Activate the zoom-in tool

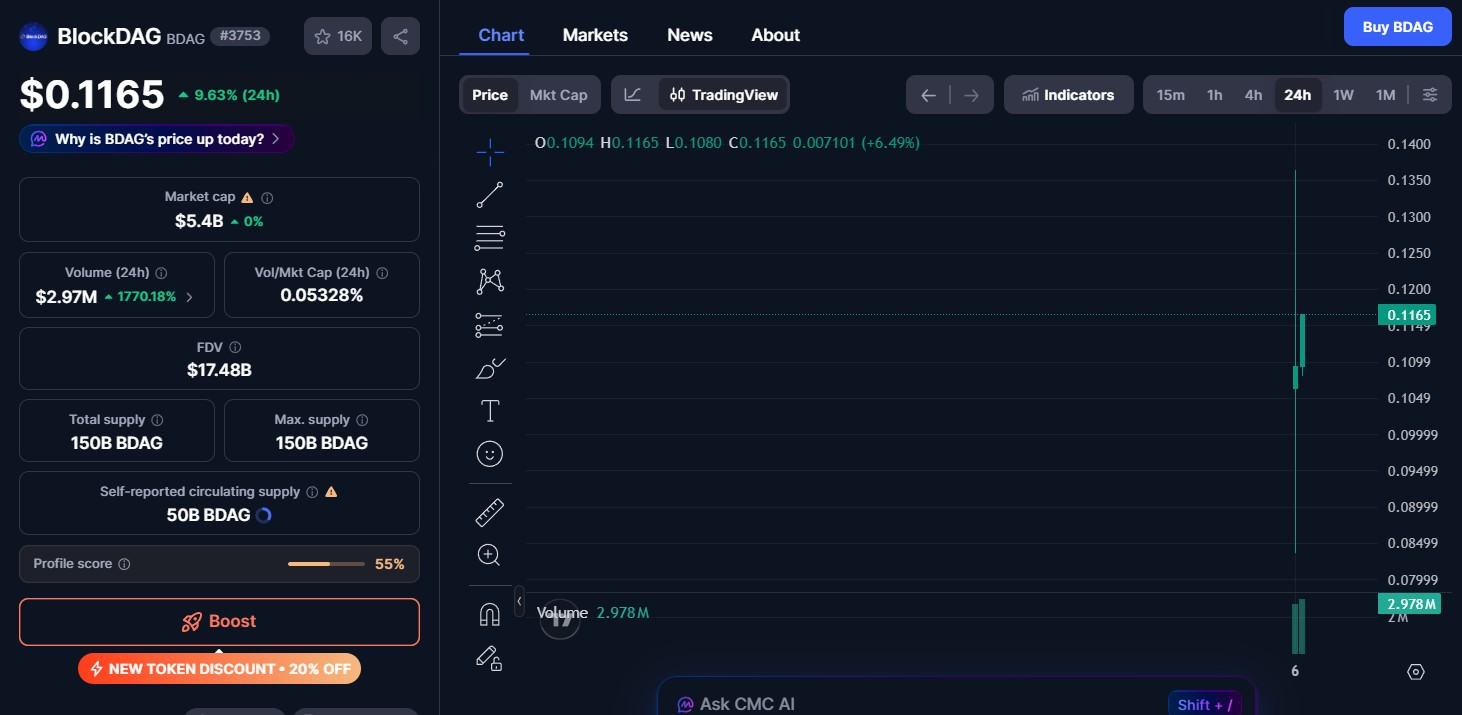[489, 554]
